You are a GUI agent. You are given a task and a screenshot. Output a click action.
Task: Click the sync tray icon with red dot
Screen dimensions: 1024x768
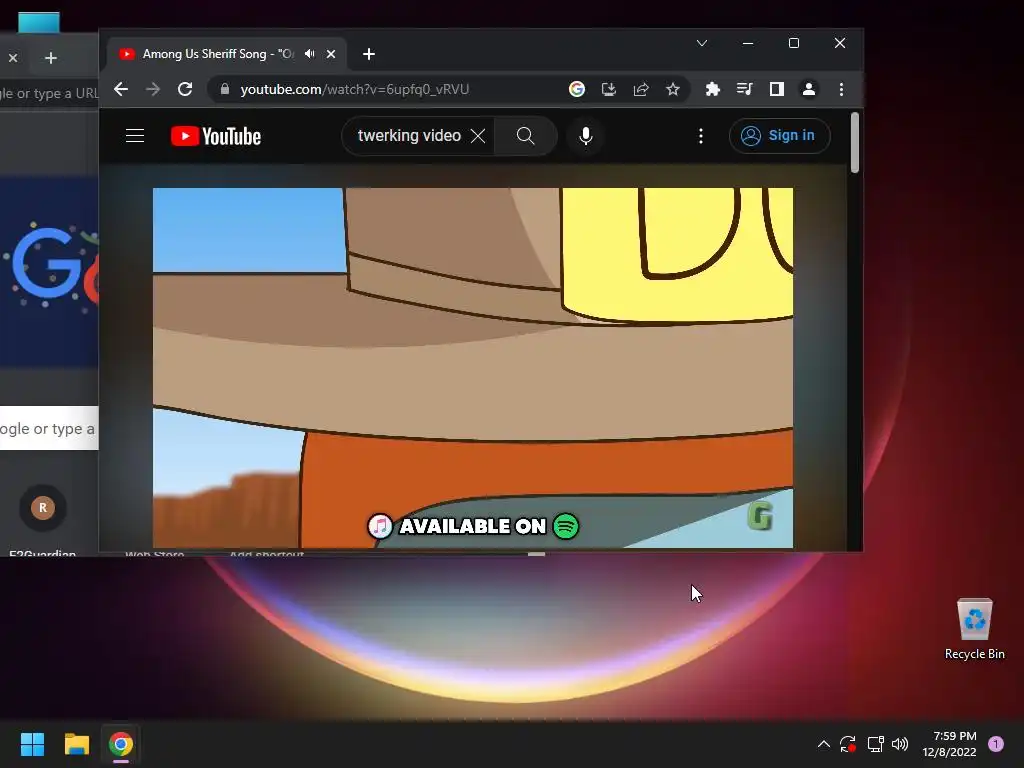point(848,744)
